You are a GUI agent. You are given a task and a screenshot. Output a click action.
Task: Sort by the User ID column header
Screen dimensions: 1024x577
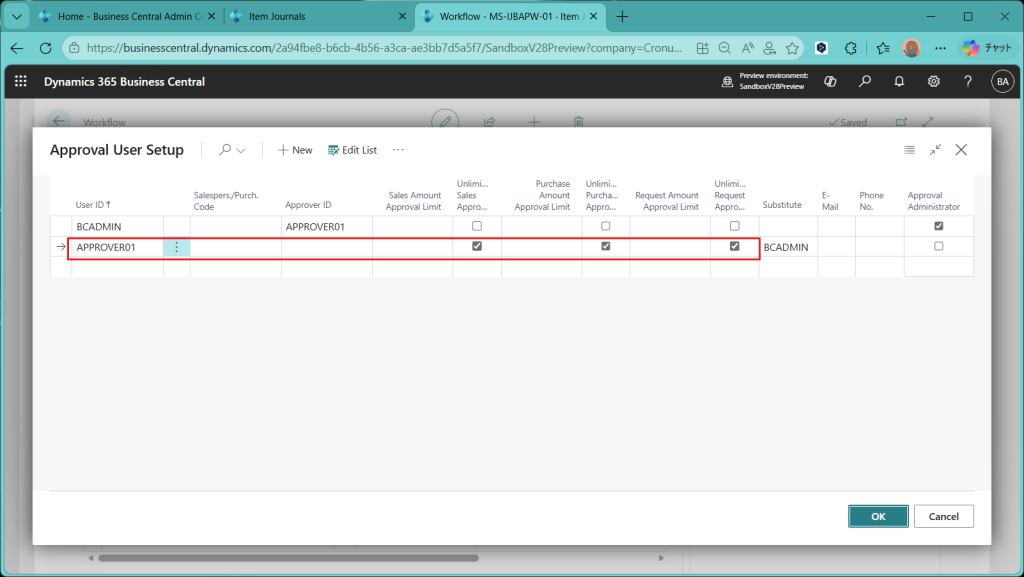pyautogui.click(x=92, y=205)
